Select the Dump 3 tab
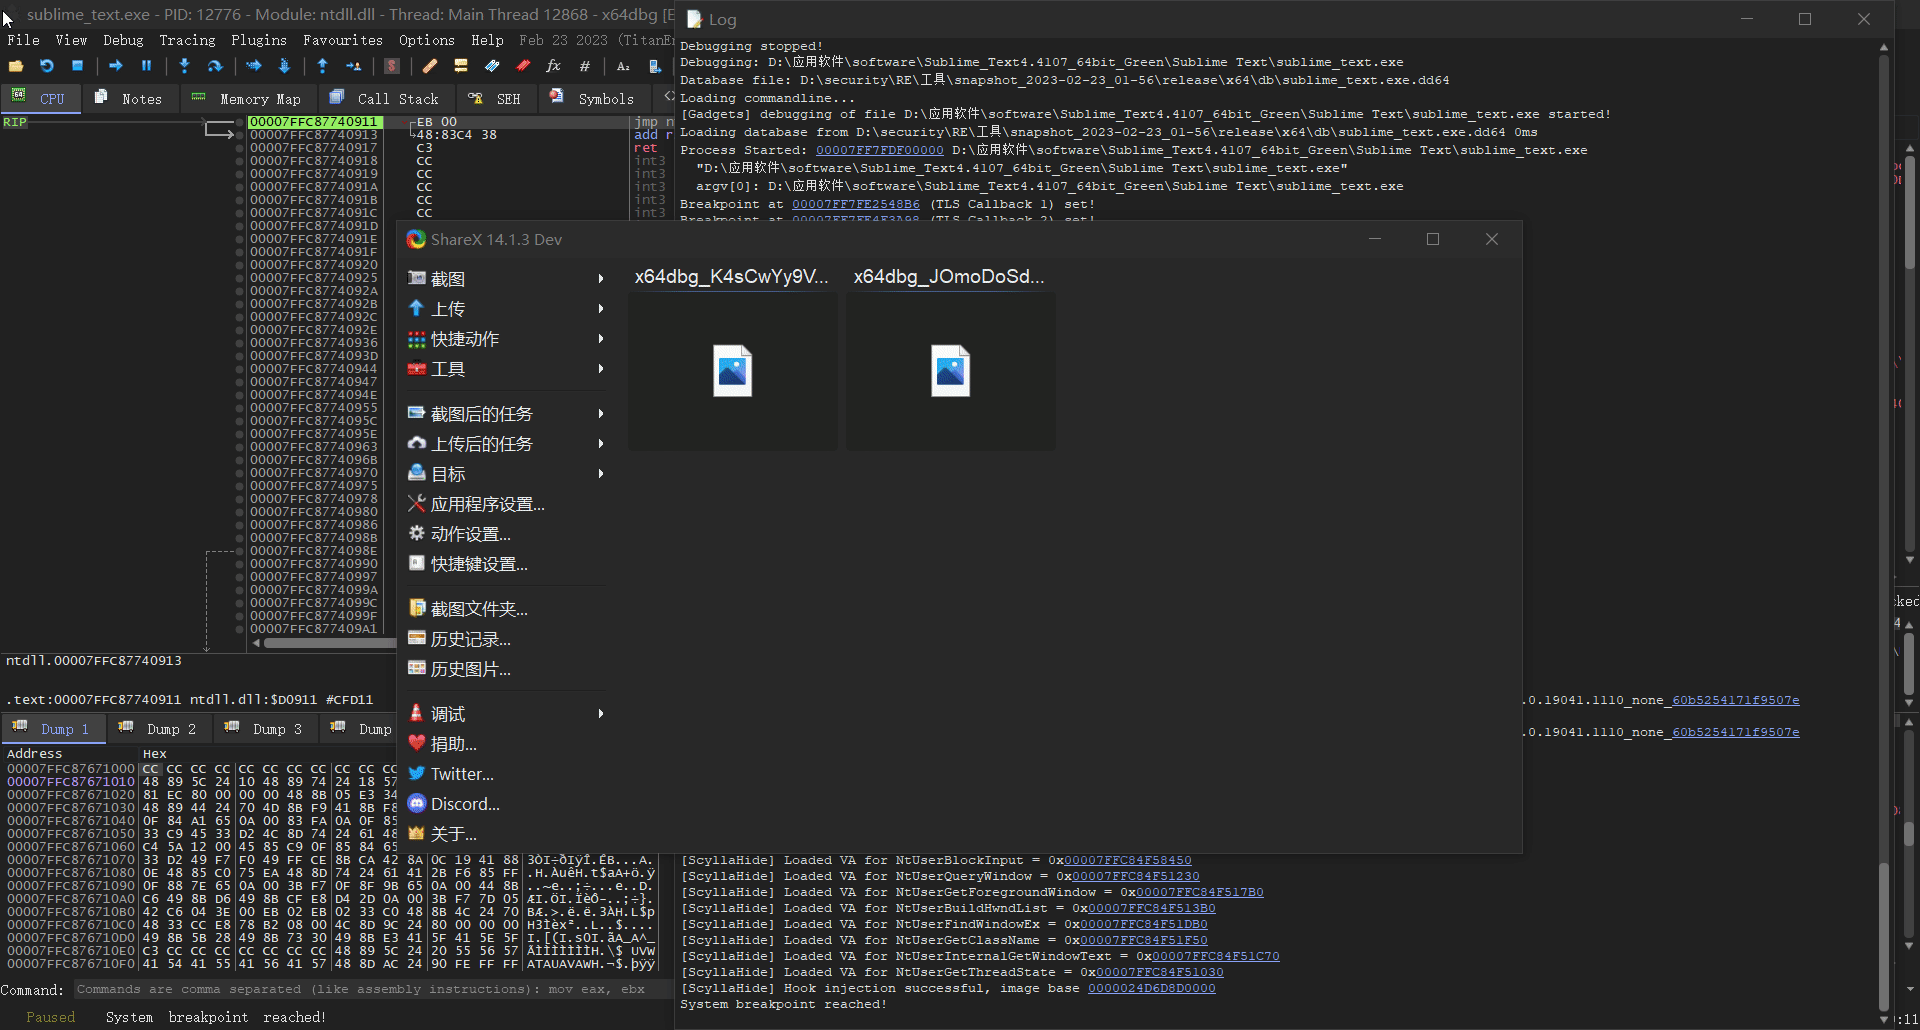The height and width of the screenshot is (1030, 1920). (x=265, y=729)
